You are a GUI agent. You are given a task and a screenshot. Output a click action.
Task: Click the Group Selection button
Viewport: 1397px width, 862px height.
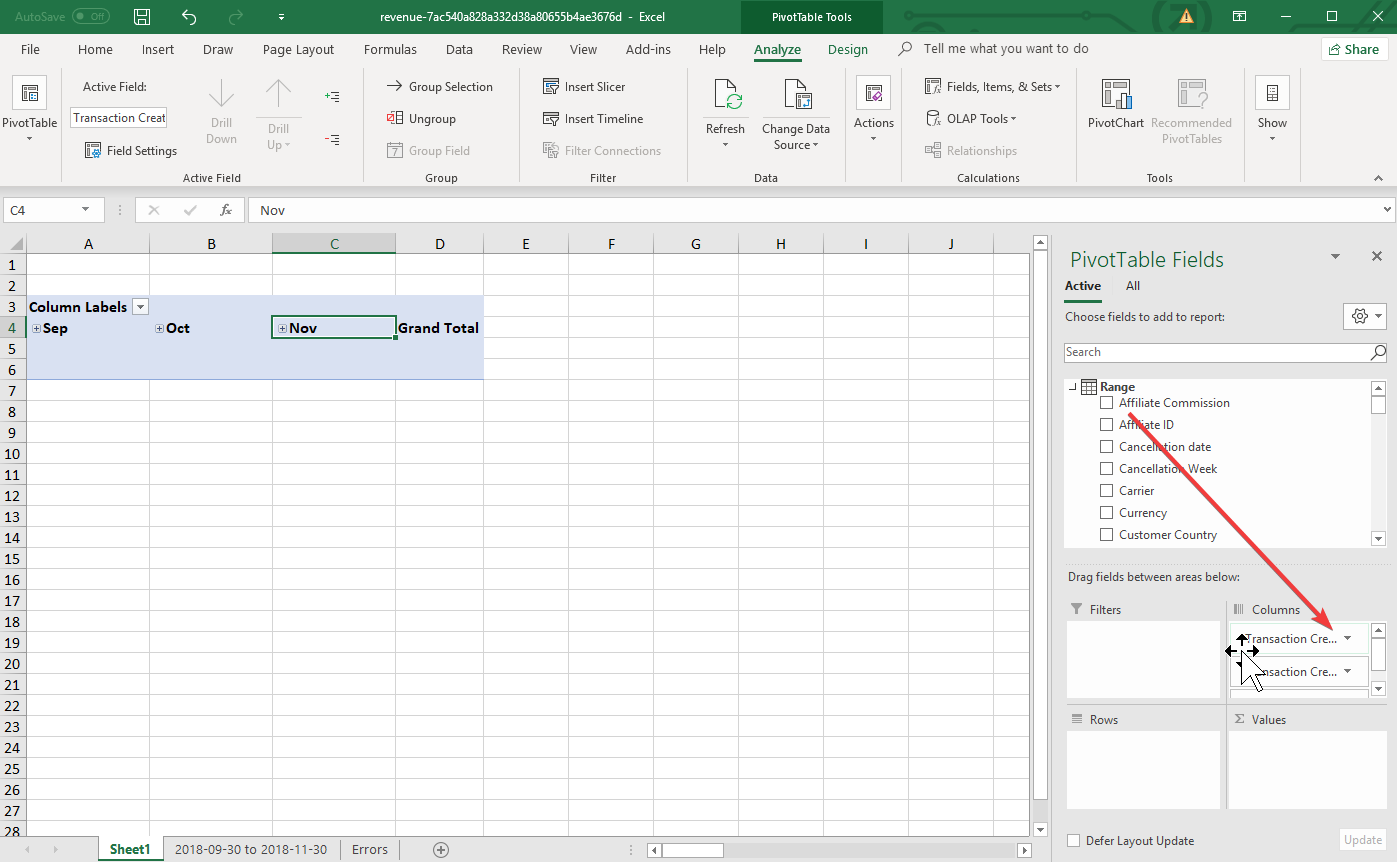coord(439,87)
